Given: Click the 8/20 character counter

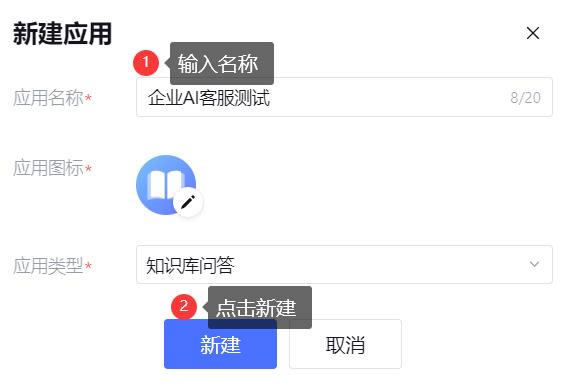Looking at the screenshot, I should click(525, 98).
